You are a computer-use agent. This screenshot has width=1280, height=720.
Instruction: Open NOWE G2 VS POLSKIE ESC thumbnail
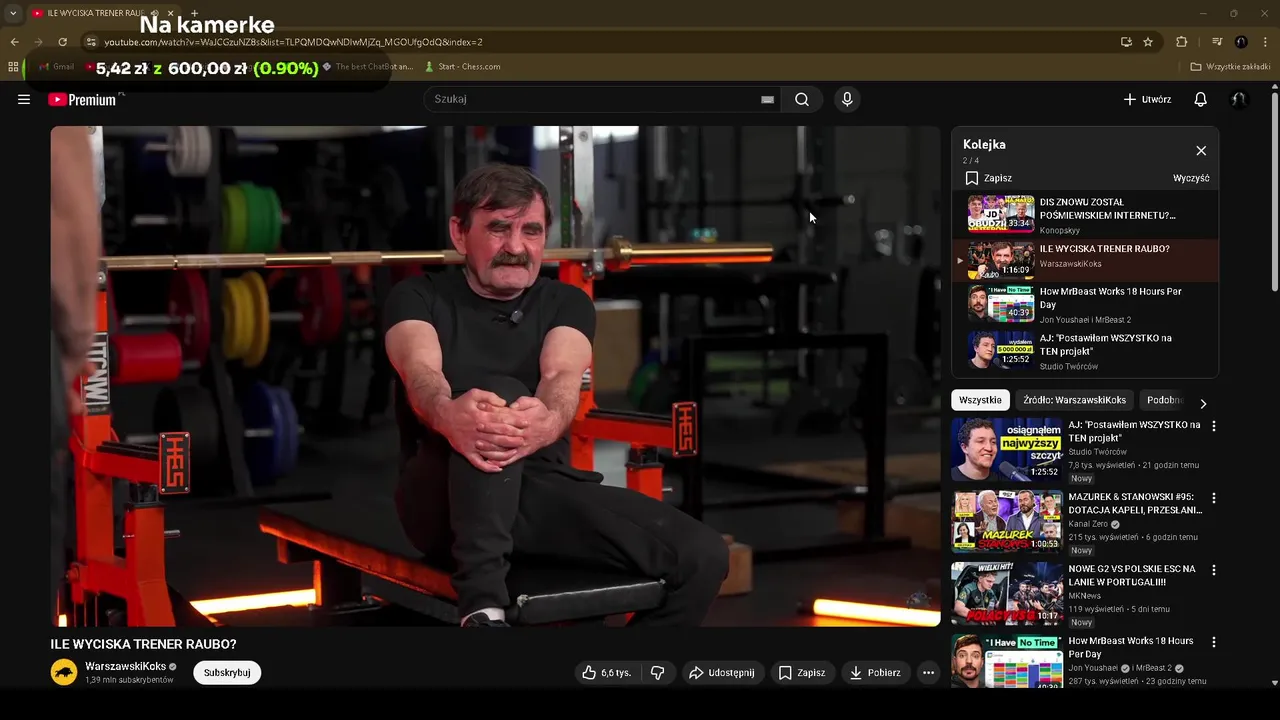(1007, 593)
